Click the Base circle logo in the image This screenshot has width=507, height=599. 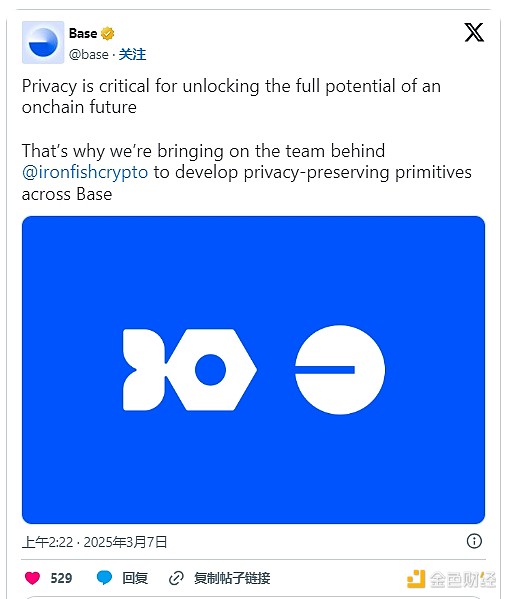340,369
